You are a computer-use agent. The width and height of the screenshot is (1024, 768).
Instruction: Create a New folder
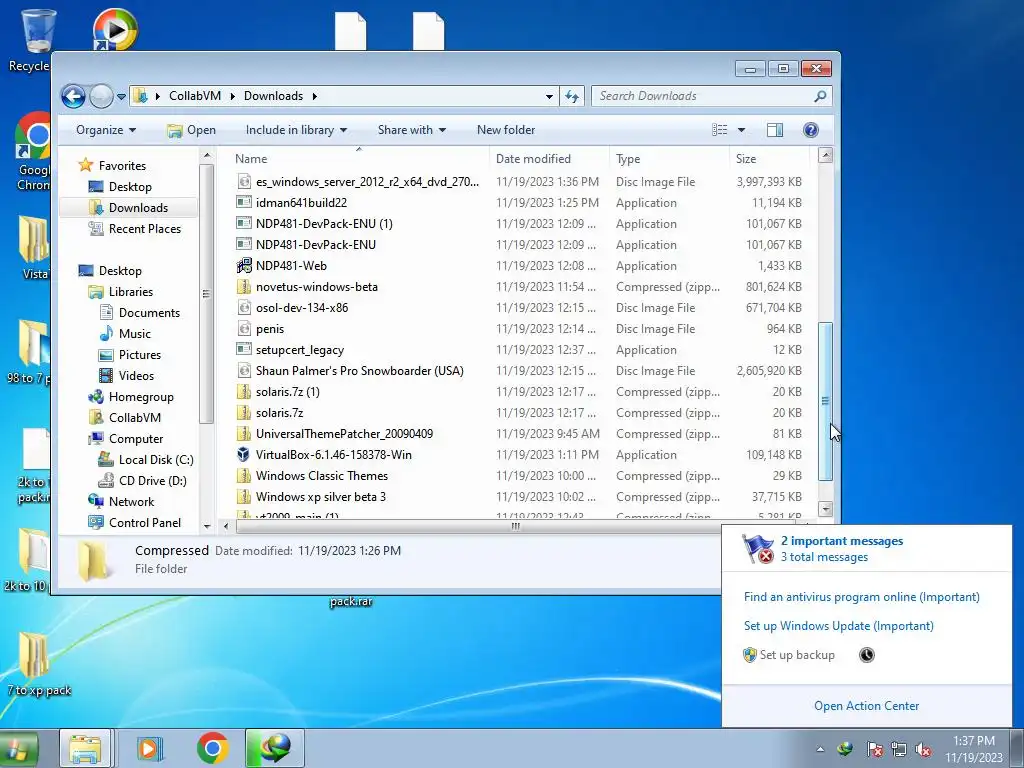[505, 130]
